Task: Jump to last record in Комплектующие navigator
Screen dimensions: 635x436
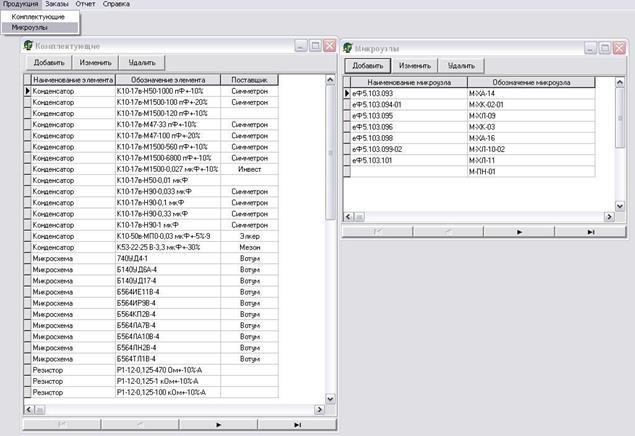Action: click(x=297, y=424)
